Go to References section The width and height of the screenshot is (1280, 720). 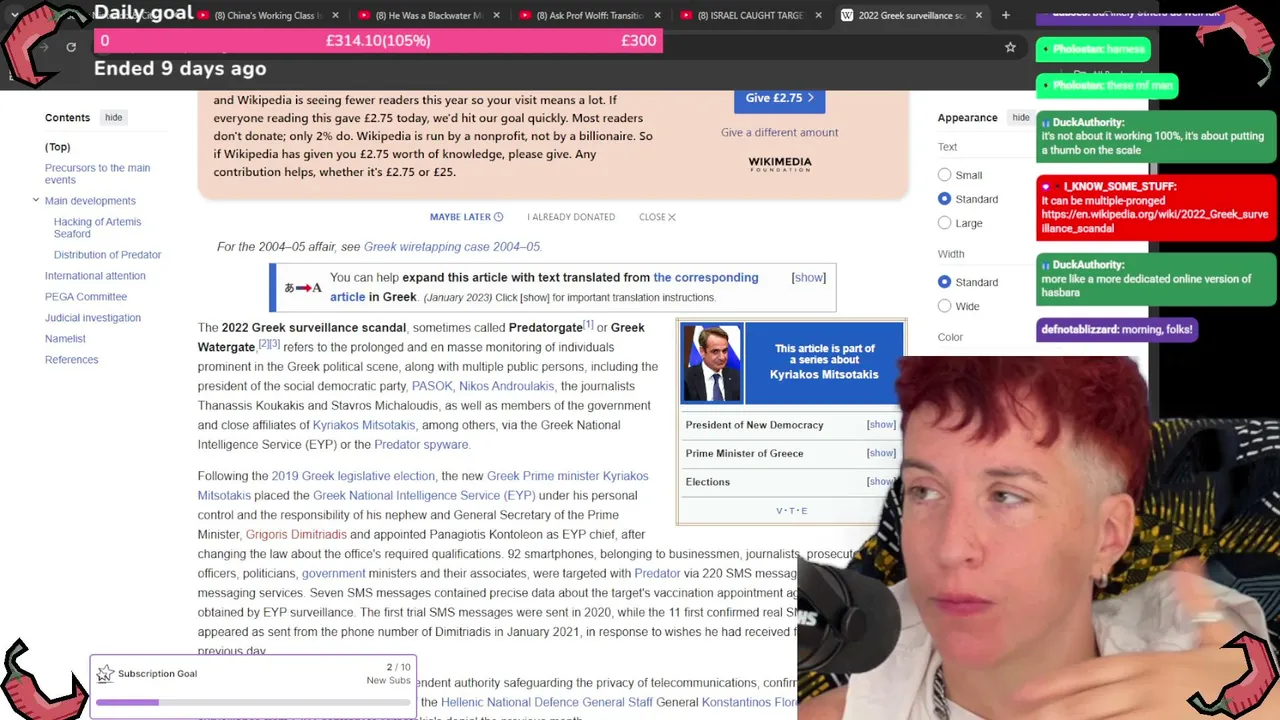pos(72,360)
